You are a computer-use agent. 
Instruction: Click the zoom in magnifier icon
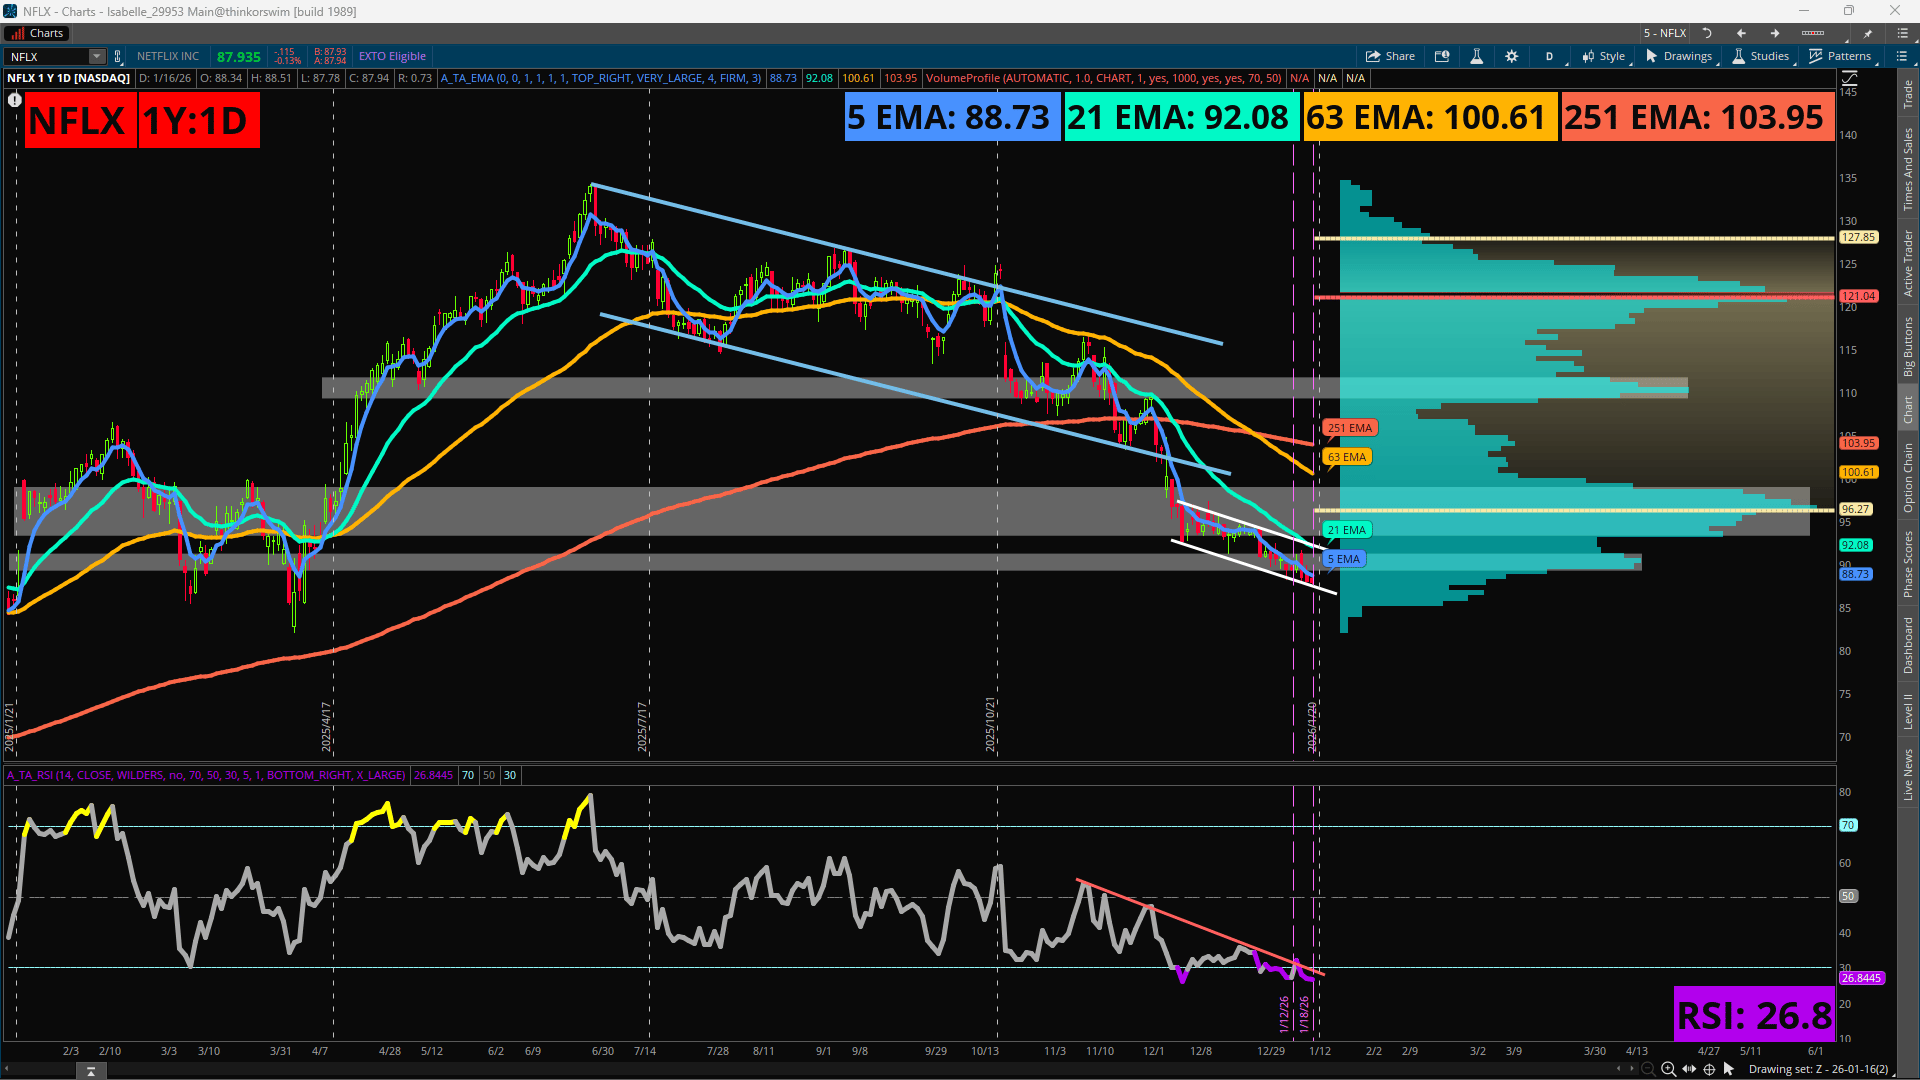[x=1668, y=1069]
